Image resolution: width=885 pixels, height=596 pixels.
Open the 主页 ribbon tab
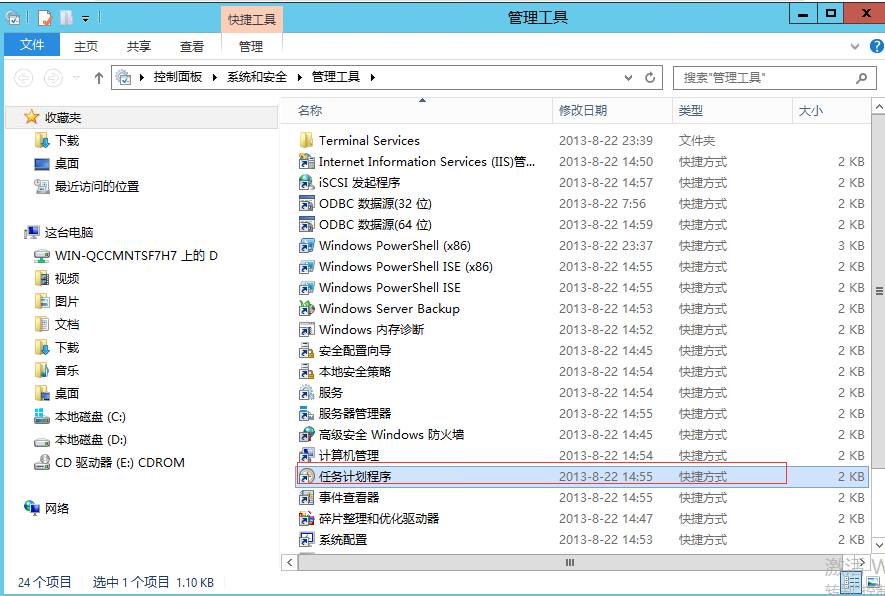[86, 46]
